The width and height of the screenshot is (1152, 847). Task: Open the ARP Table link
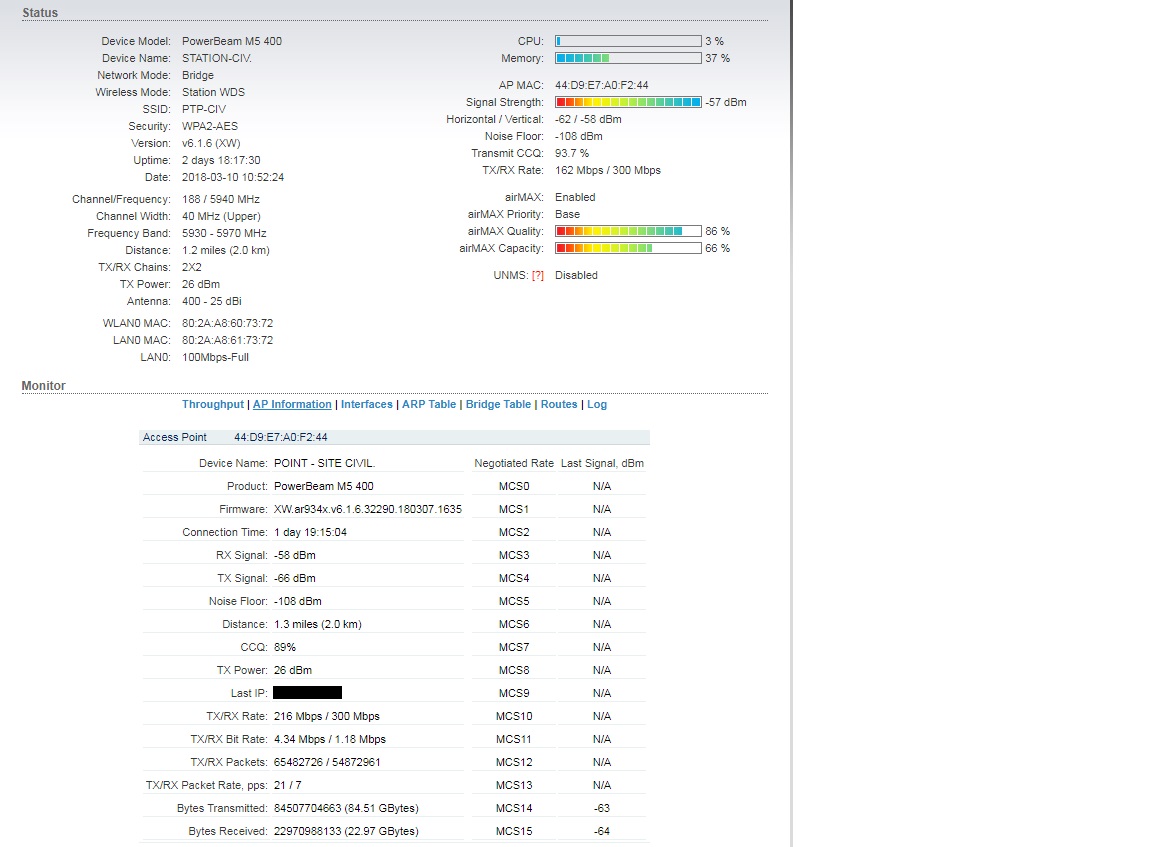point(428,404)
